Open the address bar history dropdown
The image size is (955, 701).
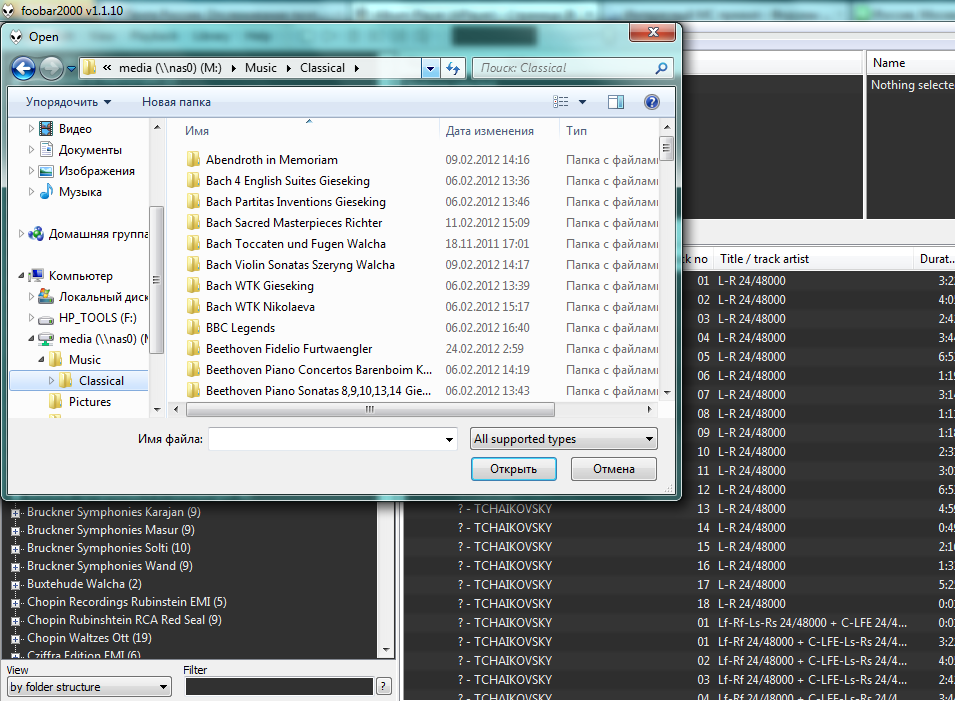pos(431,68)
